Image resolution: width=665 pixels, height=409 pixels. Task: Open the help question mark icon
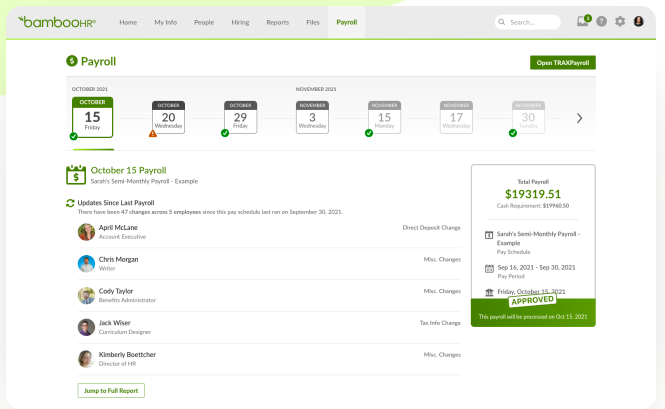(x=601, y=21)
